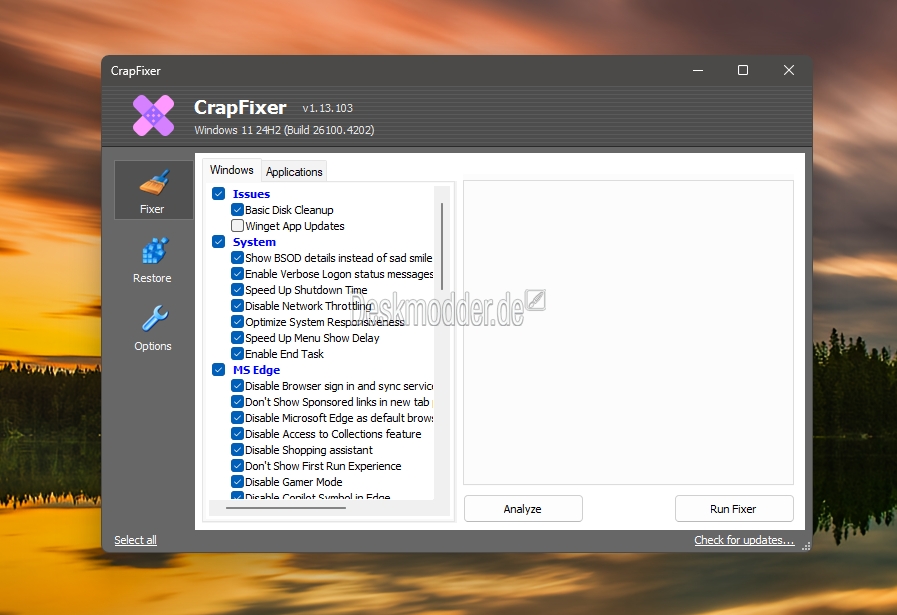The image size is (897, 615).
Task: Click the Select all link
Action: coord(136,540)
